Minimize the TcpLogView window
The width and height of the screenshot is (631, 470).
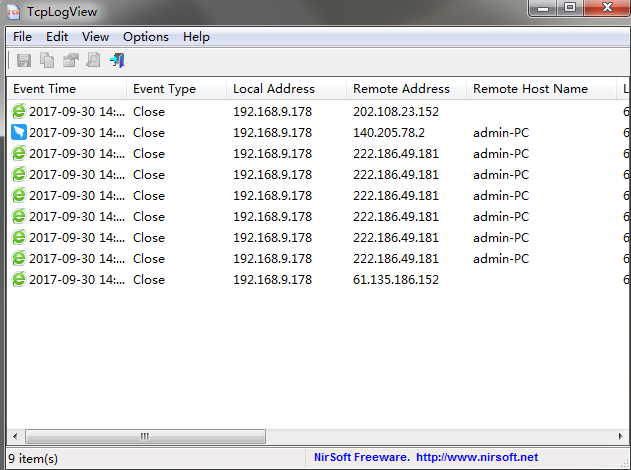click(x=543, y=8)
